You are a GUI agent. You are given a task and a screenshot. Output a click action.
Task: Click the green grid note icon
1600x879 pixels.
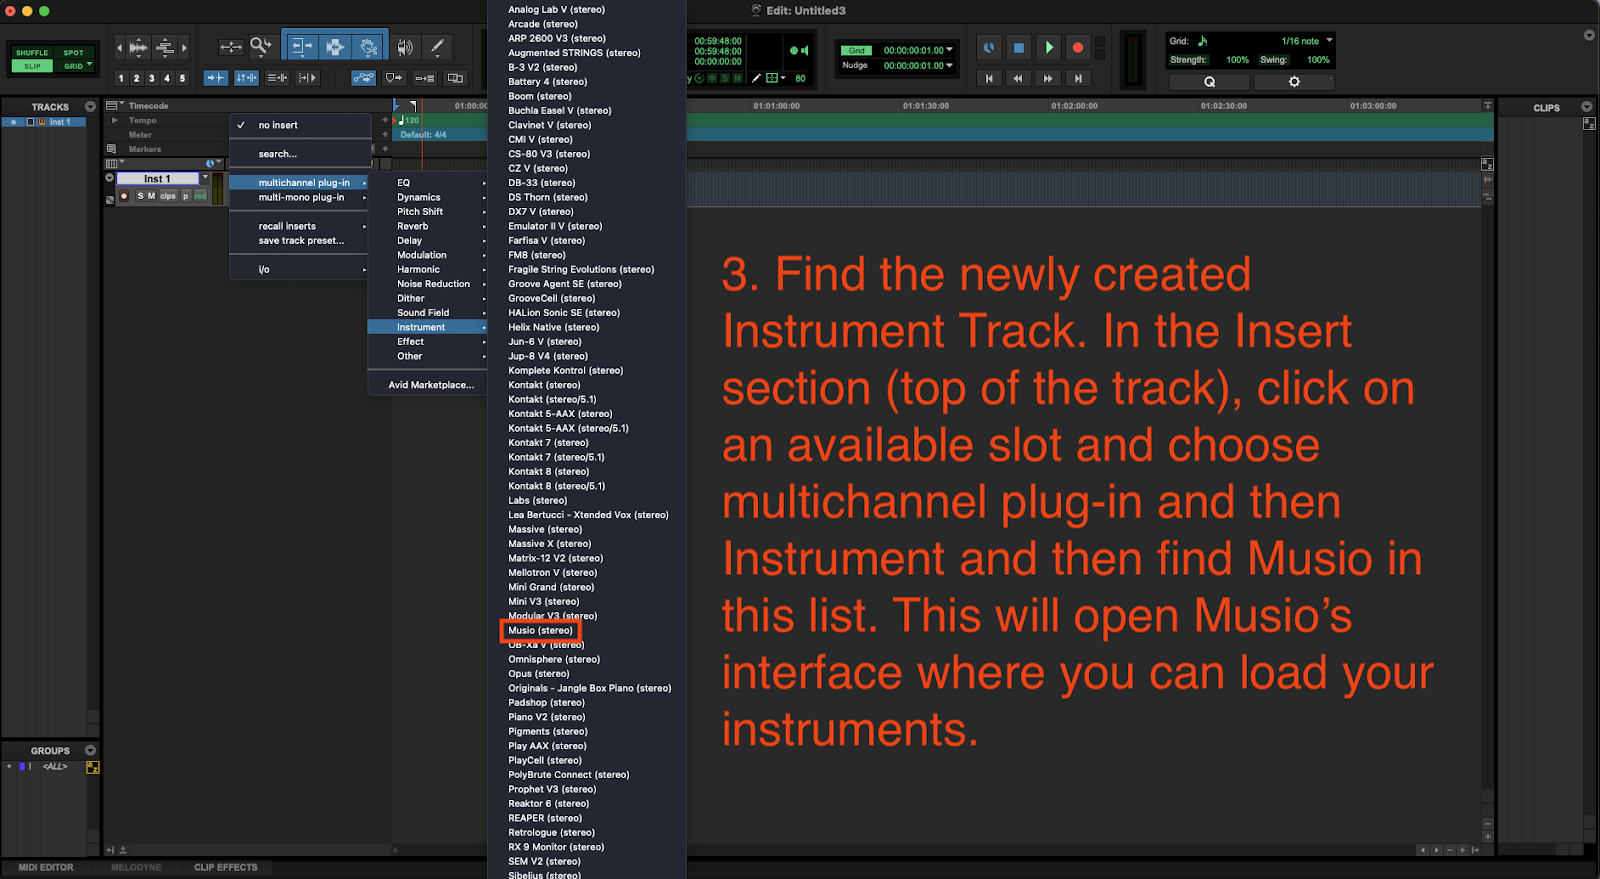[x=1203, y=41]
